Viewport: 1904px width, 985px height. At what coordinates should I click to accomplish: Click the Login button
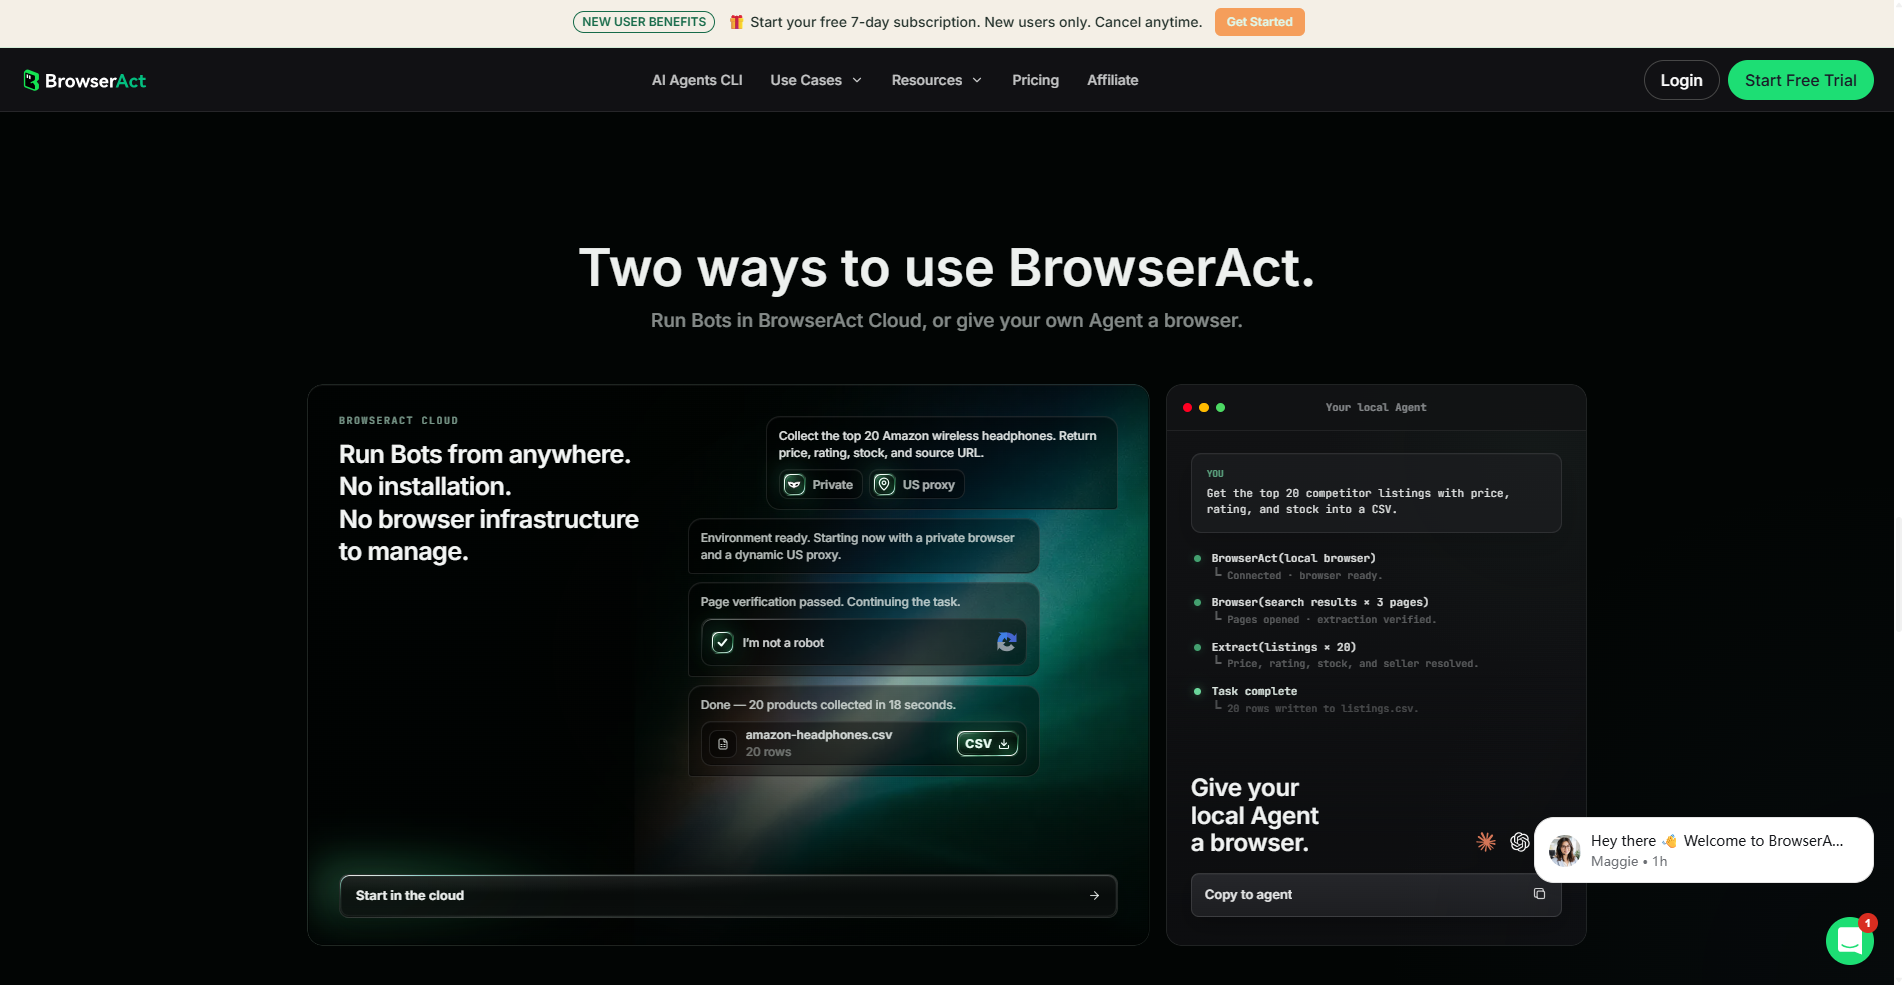[1681, 80]
